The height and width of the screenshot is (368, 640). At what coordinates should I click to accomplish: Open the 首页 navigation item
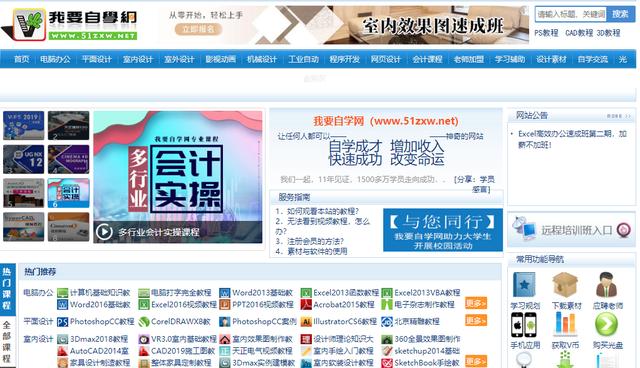[x=22, y=59]
